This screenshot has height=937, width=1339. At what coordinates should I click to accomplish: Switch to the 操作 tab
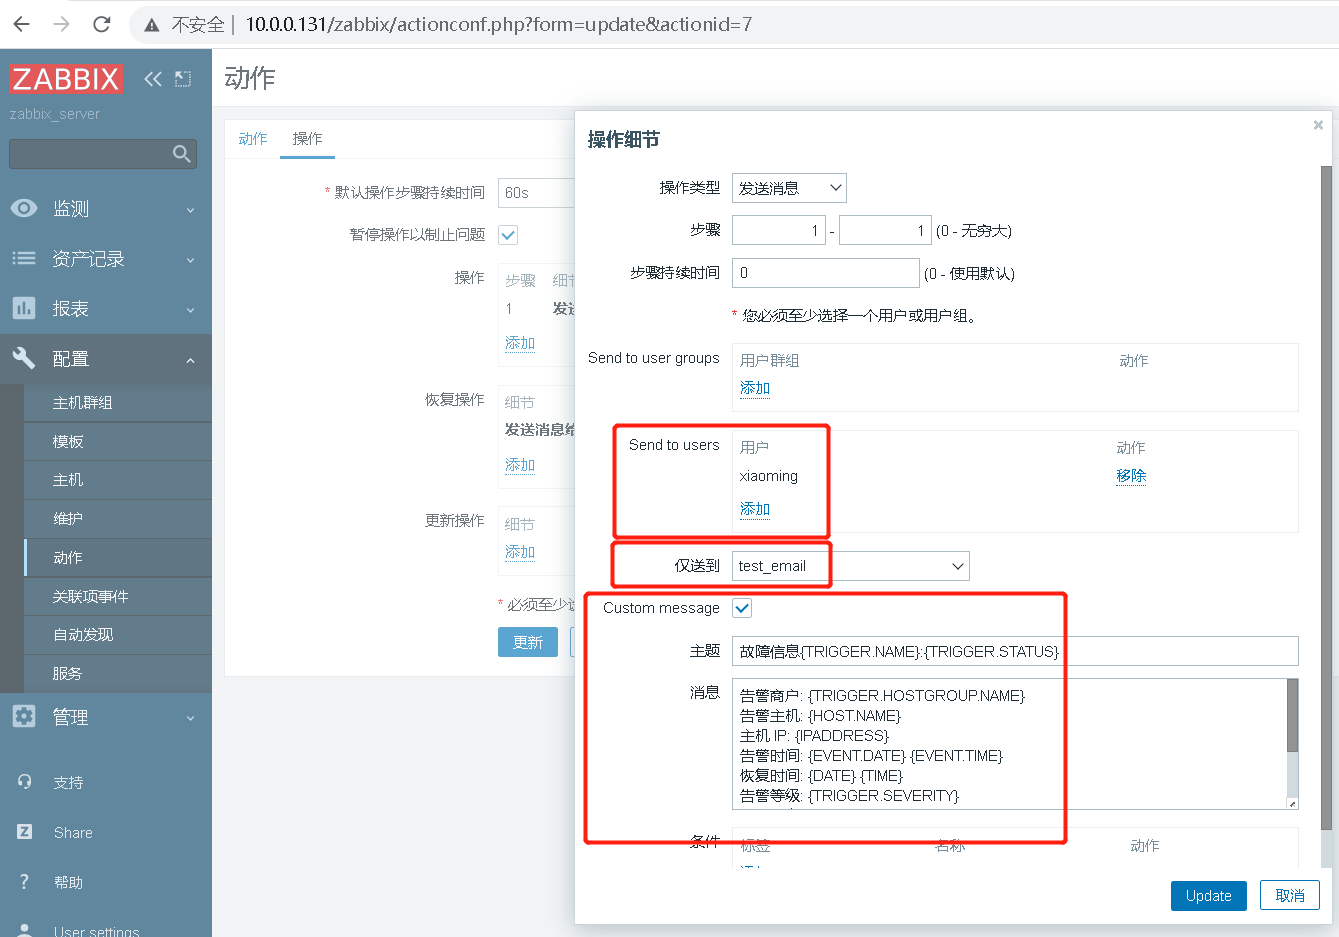click(x=307, y=139)
